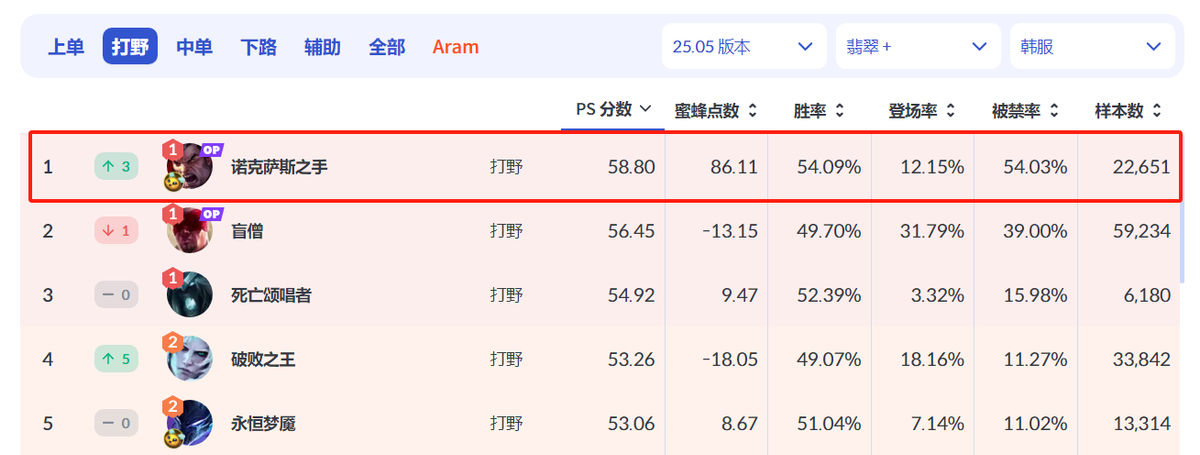1200x455 pixels.
Task: Click the 永恒梦魇 champion portrait
Action: pos(190,422)
